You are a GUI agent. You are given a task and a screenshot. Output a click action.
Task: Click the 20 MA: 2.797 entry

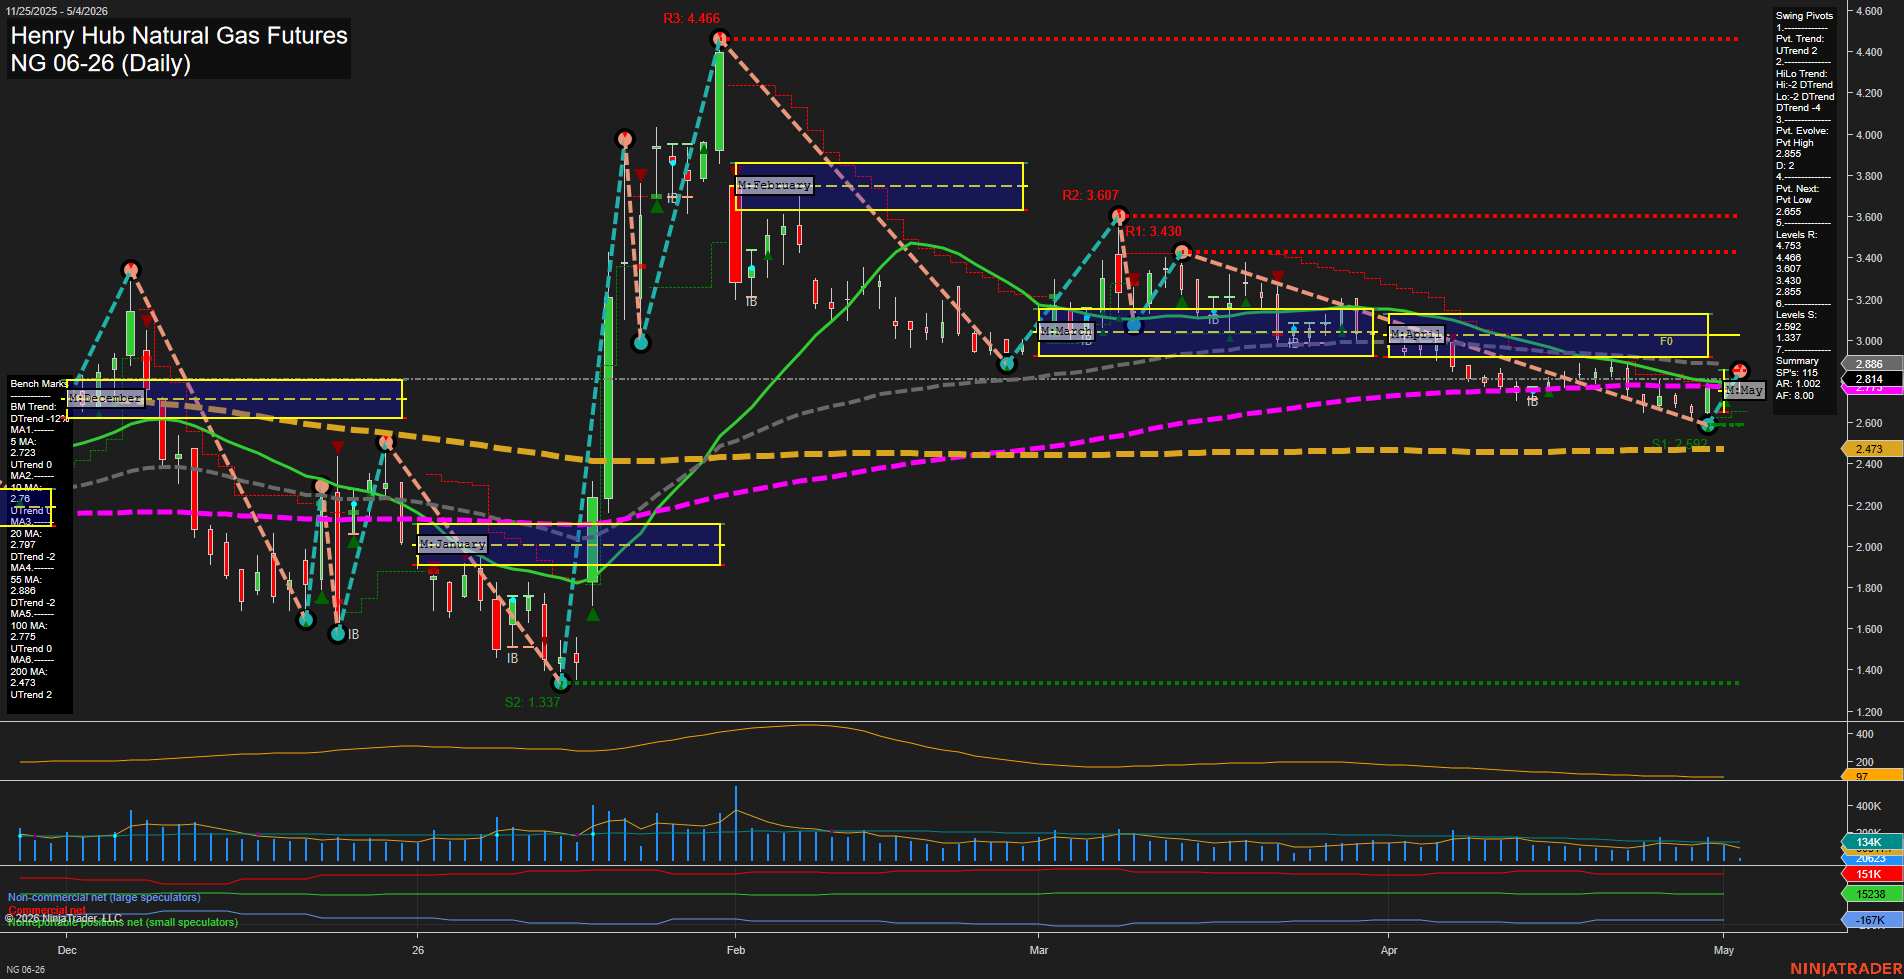(25, 539)
